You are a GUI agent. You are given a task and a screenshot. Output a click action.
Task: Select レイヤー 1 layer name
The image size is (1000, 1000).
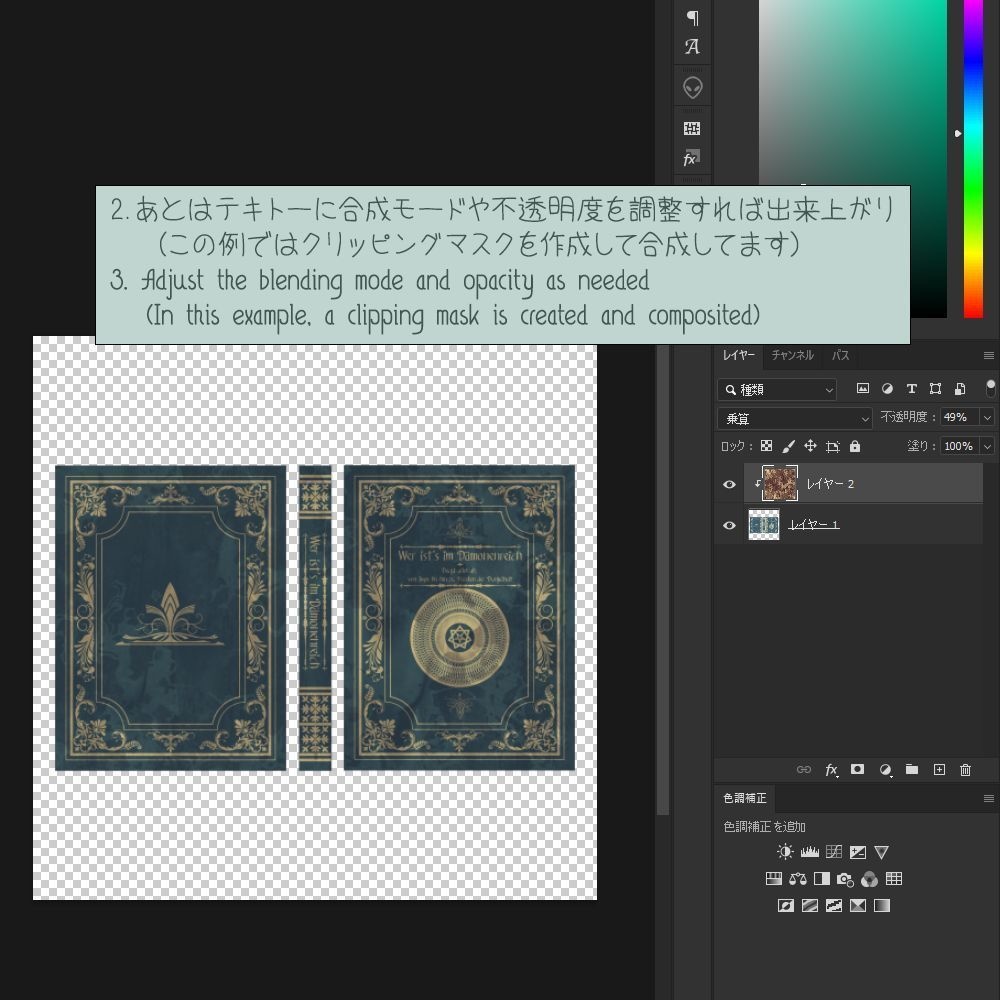tap(814, 525)
